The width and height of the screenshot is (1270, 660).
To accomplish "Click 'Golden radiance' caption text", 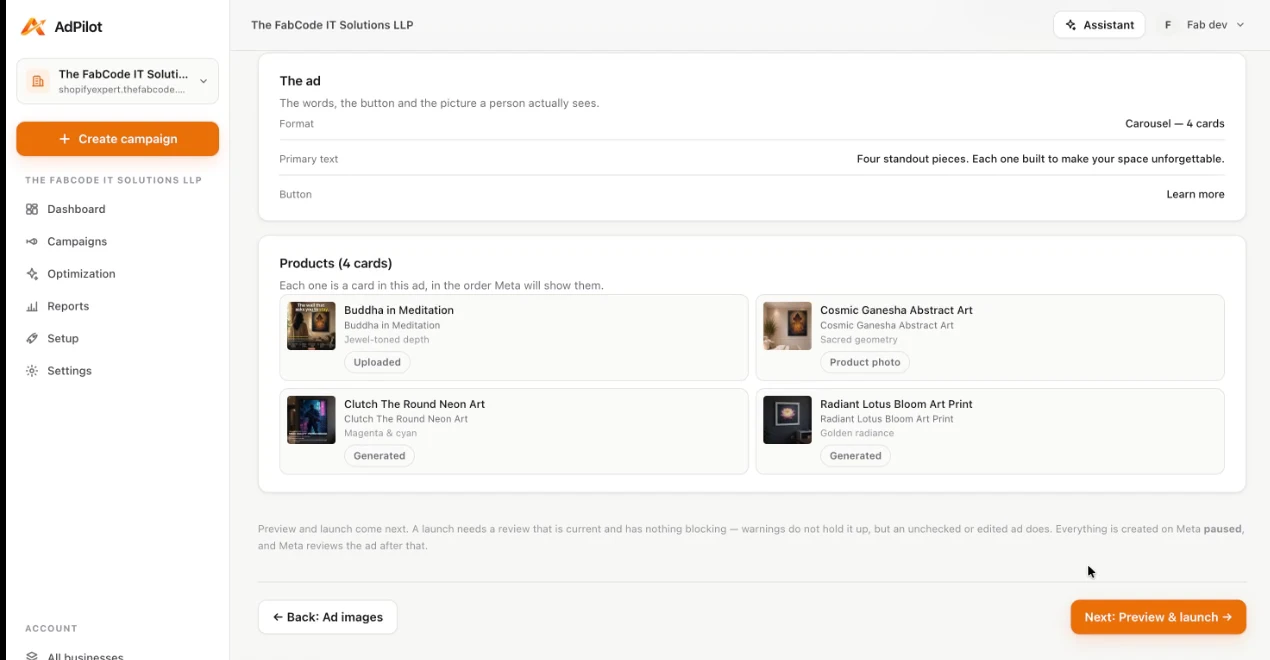I will click(x=857, y=433).
